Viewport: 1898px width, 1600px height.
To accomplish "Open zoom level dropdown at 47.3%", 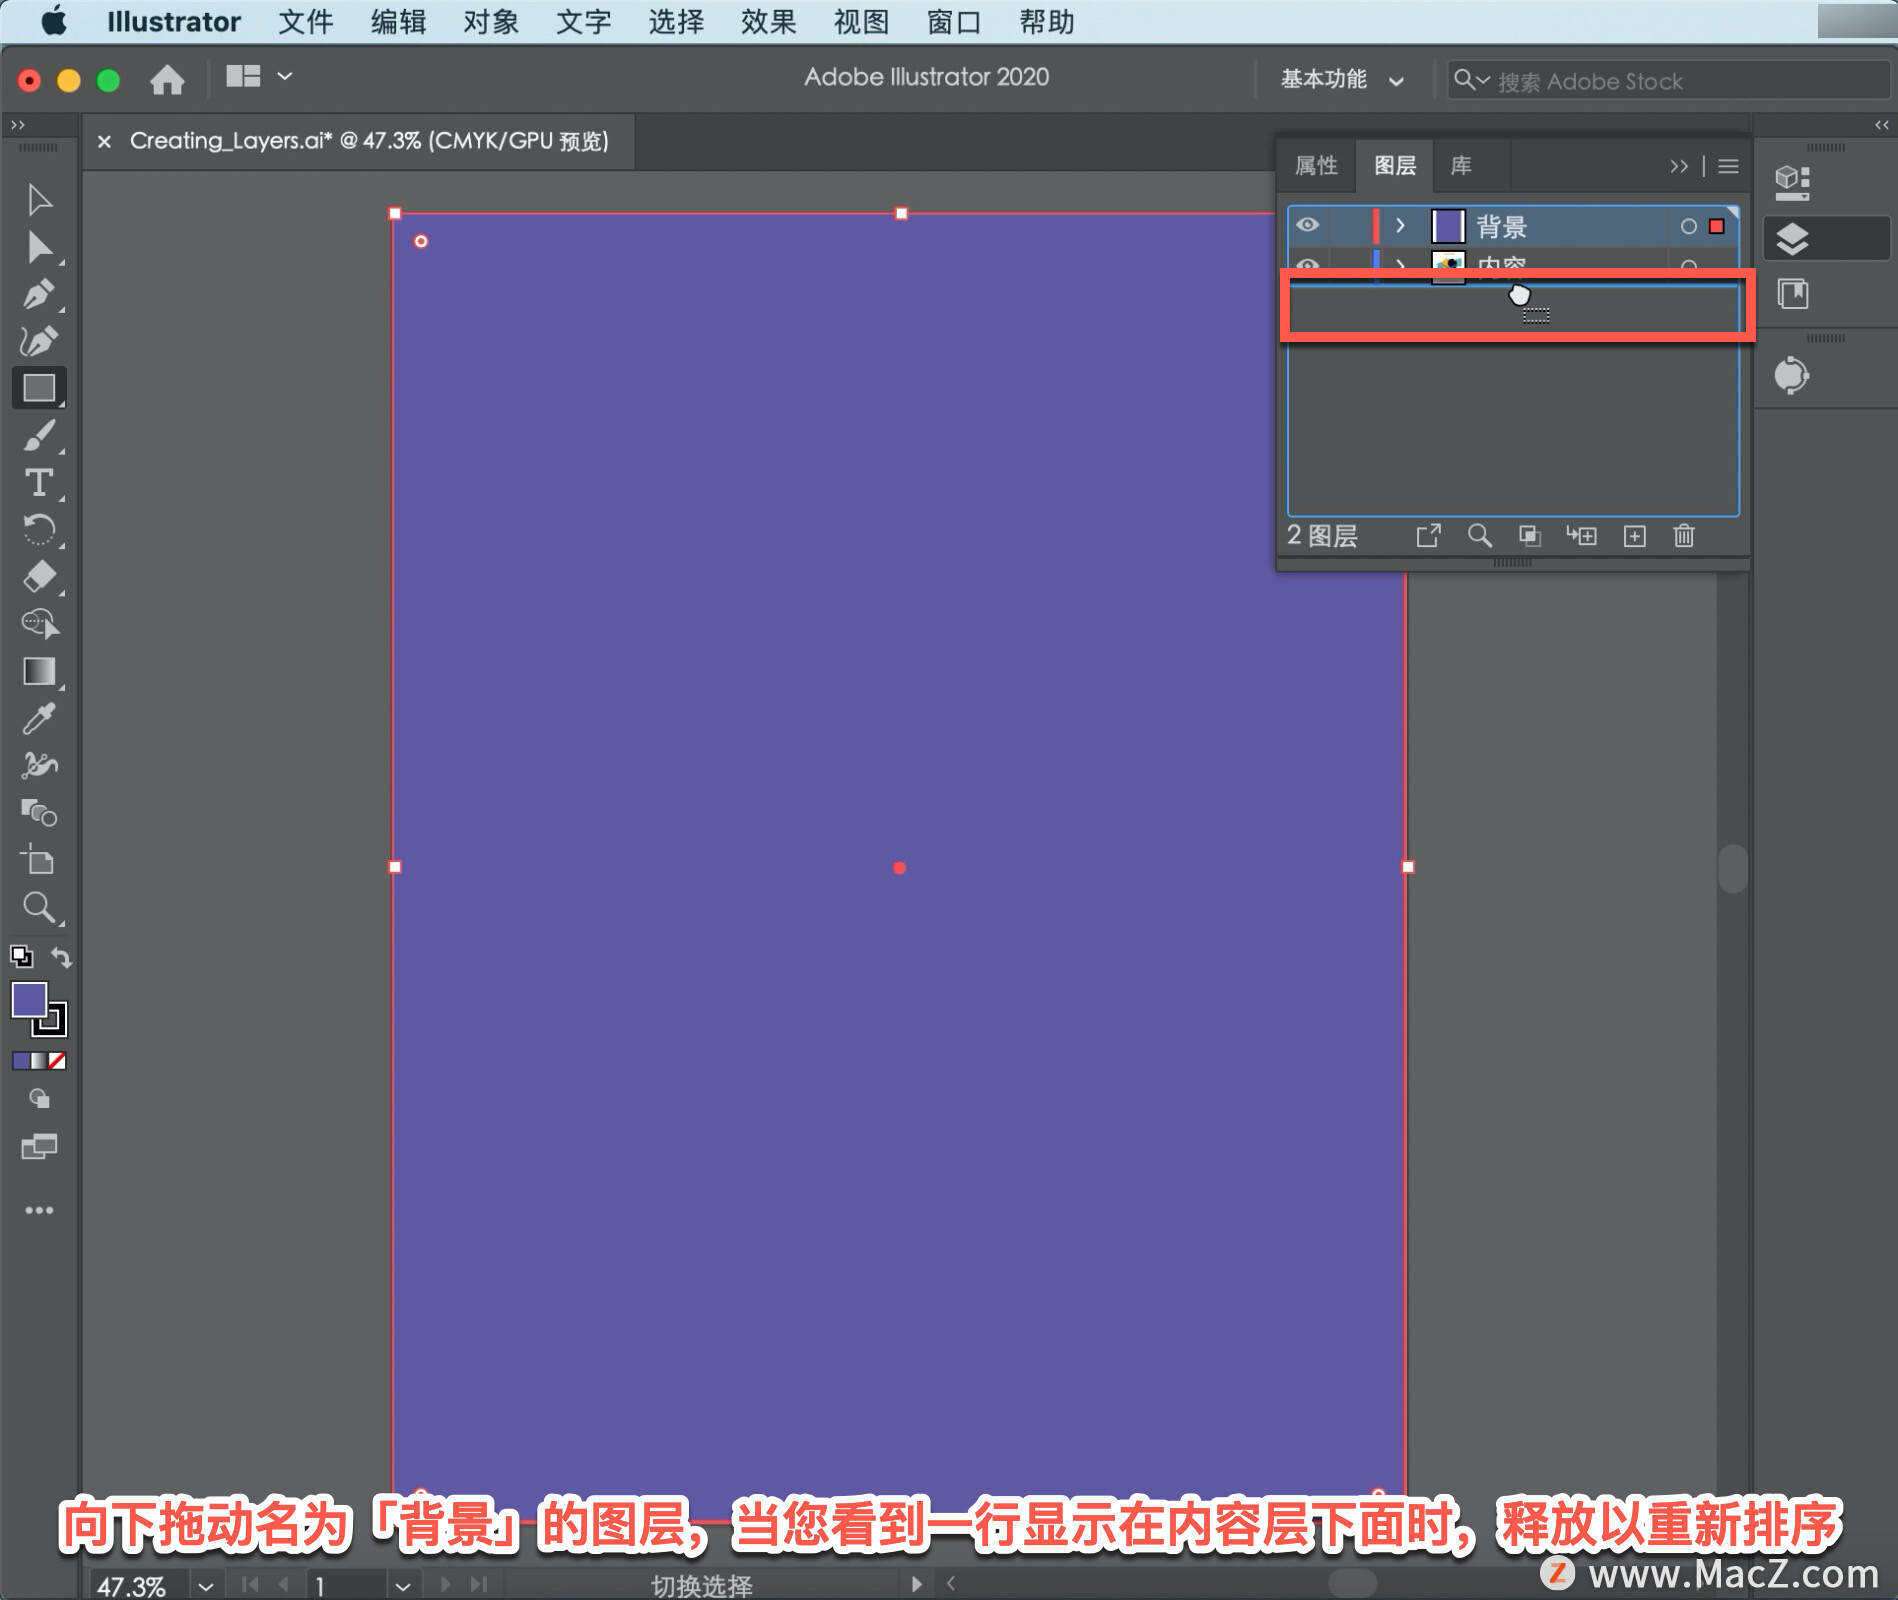I will point(205,1586).
